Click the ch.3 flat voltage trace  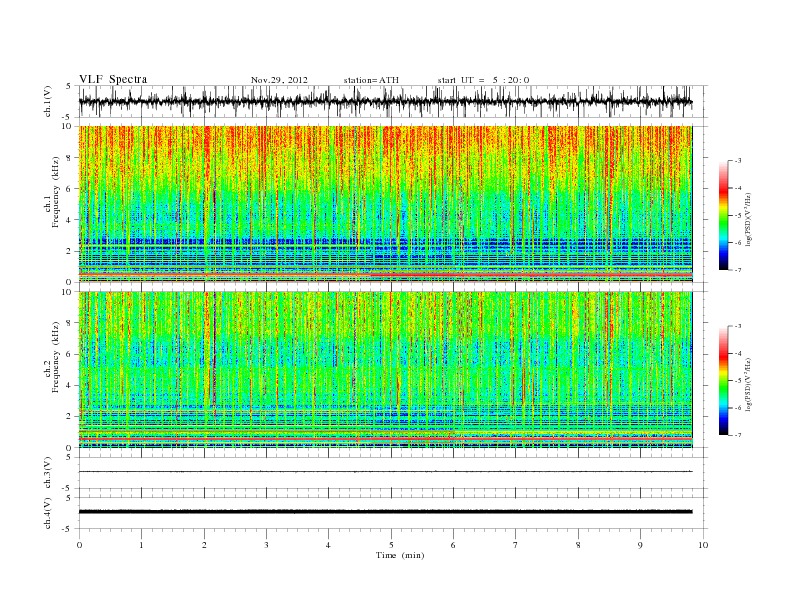pyautogui.click(x=385, y=472)
